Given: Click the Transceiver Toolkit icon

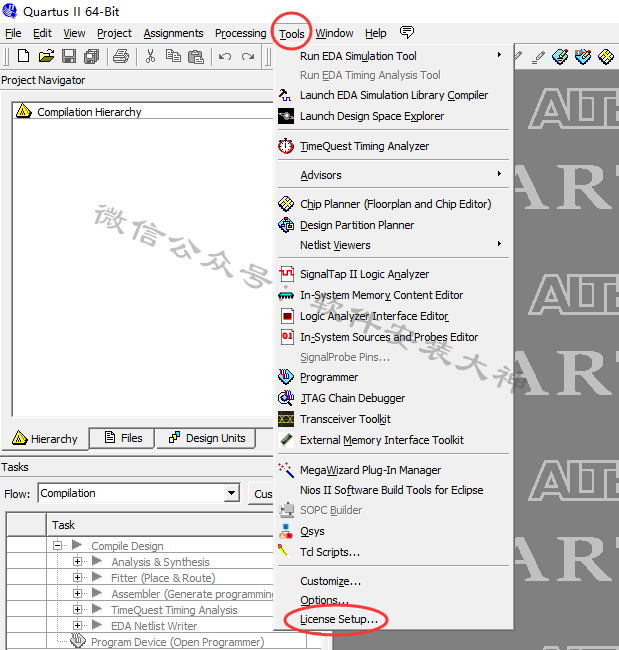Looking at the screenshot, I should point(286,419).
